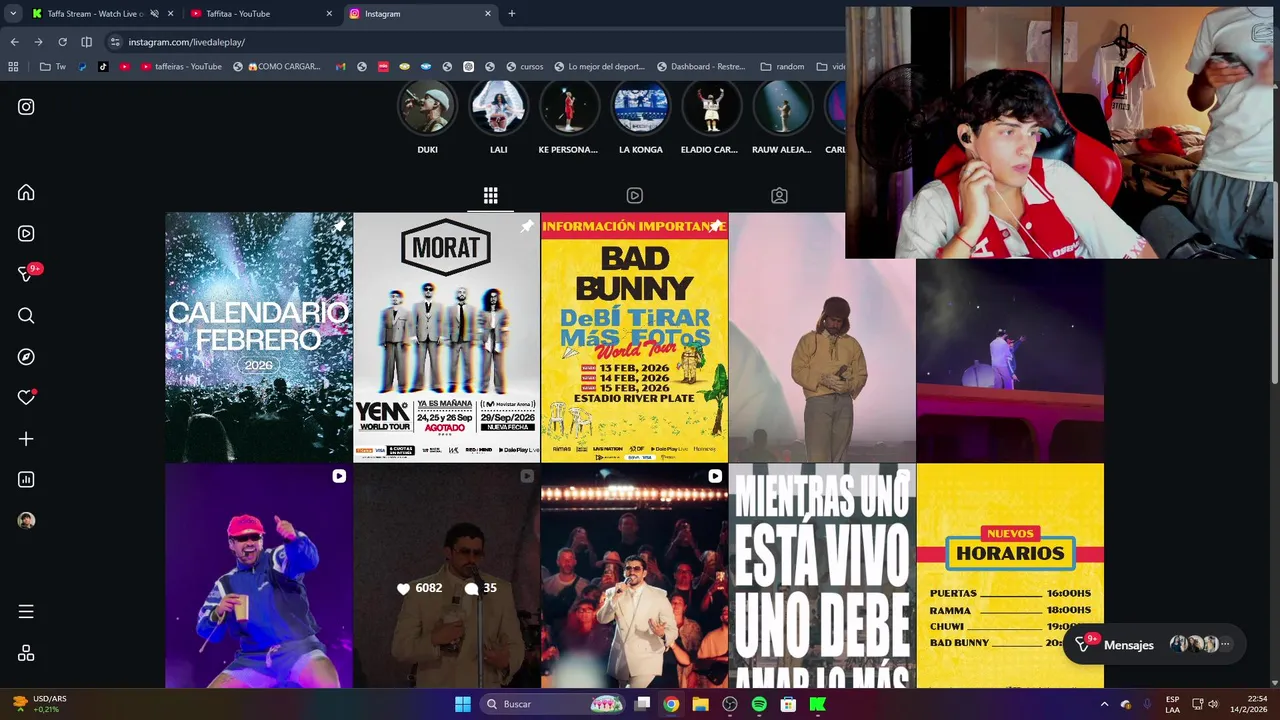Reload the Instagram page
This screenshot has width=1280, height=720.
click(62, 42)
